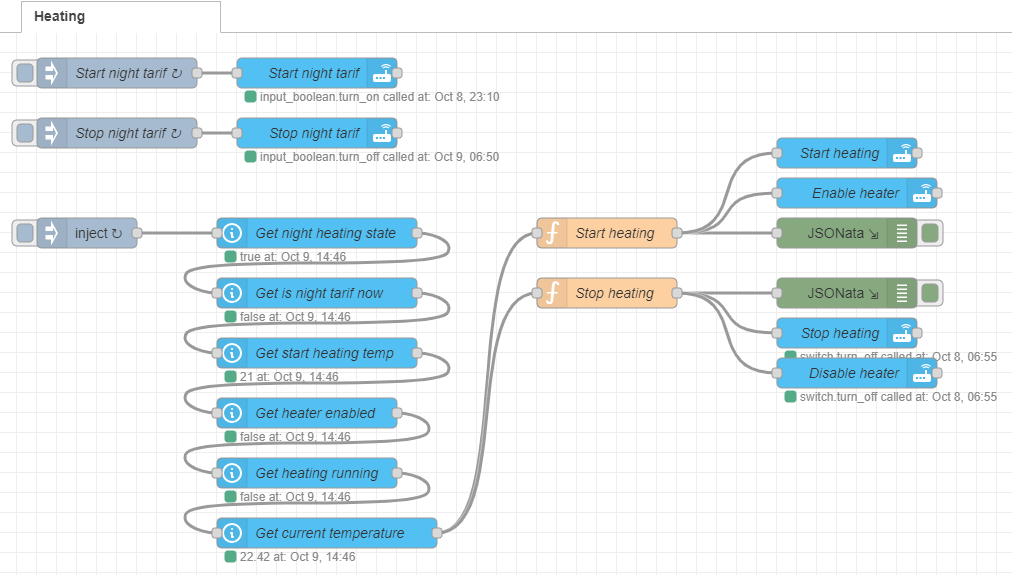Click the arrow icon on Start night tarif inject
Screen dimensions: 1012x575
click(52, 73)
